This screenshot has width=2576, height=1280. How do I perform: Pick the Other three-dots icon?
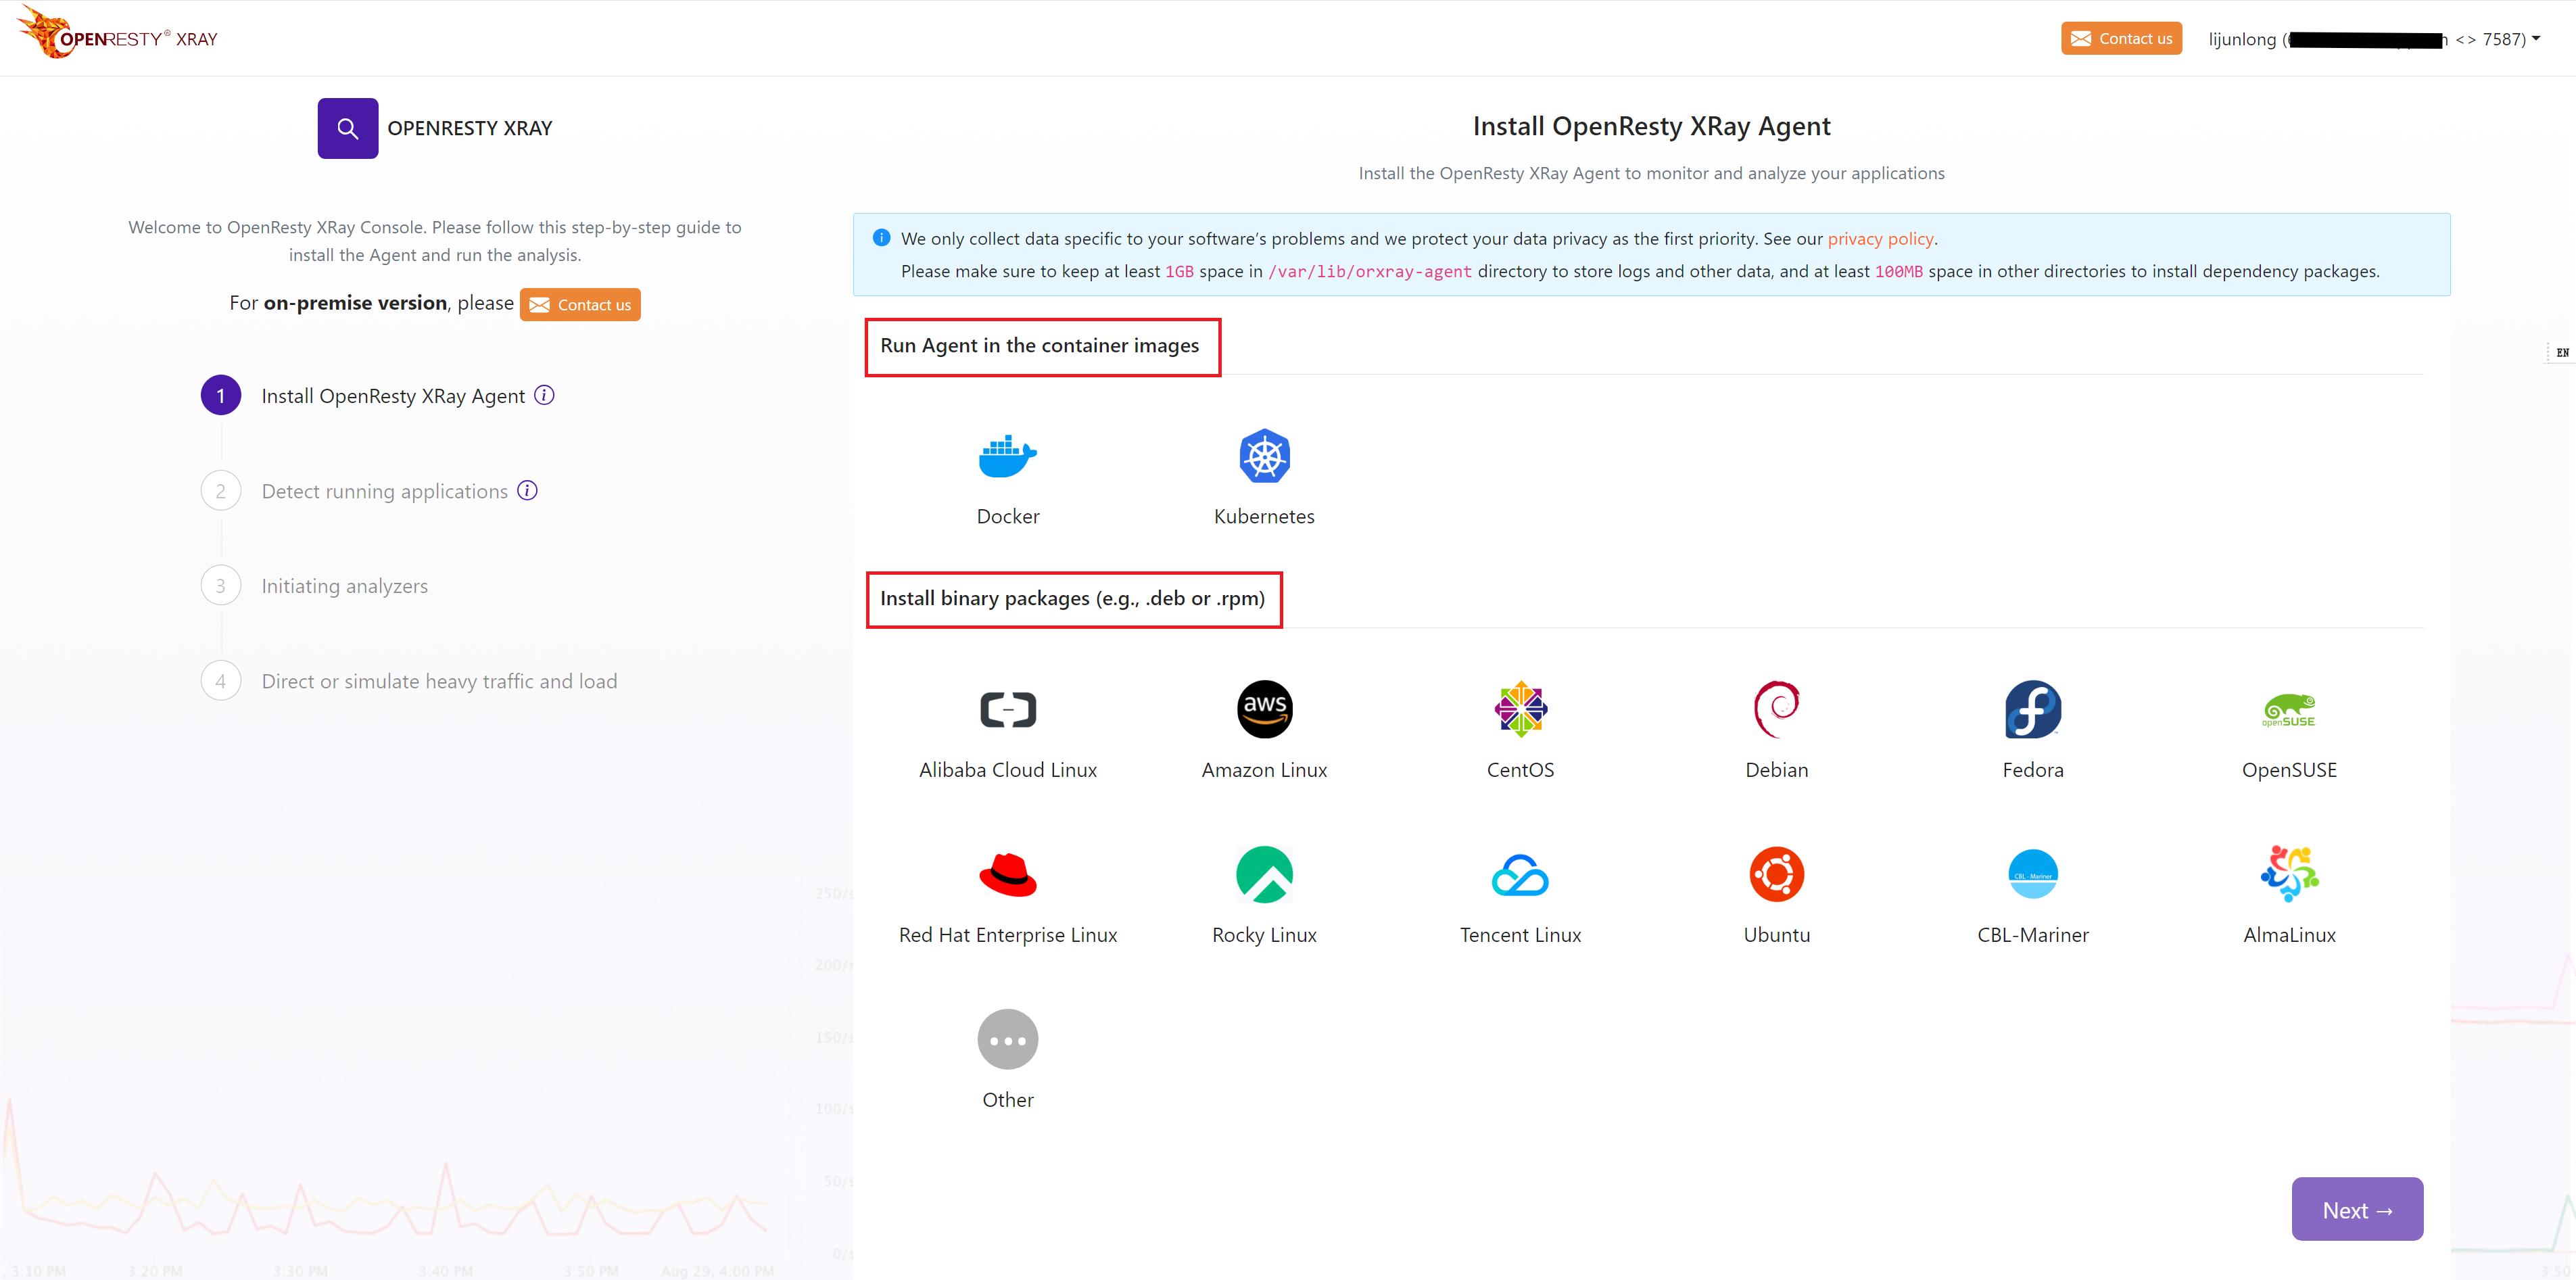point(1007,1040)
